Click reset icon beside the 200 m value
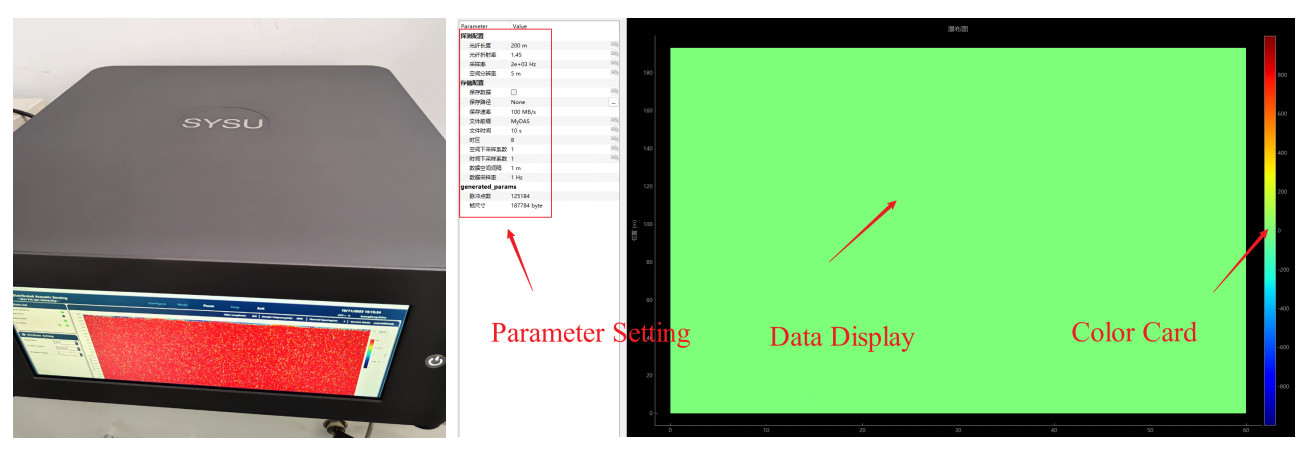The image size is (1313, 449). [614, 46]
